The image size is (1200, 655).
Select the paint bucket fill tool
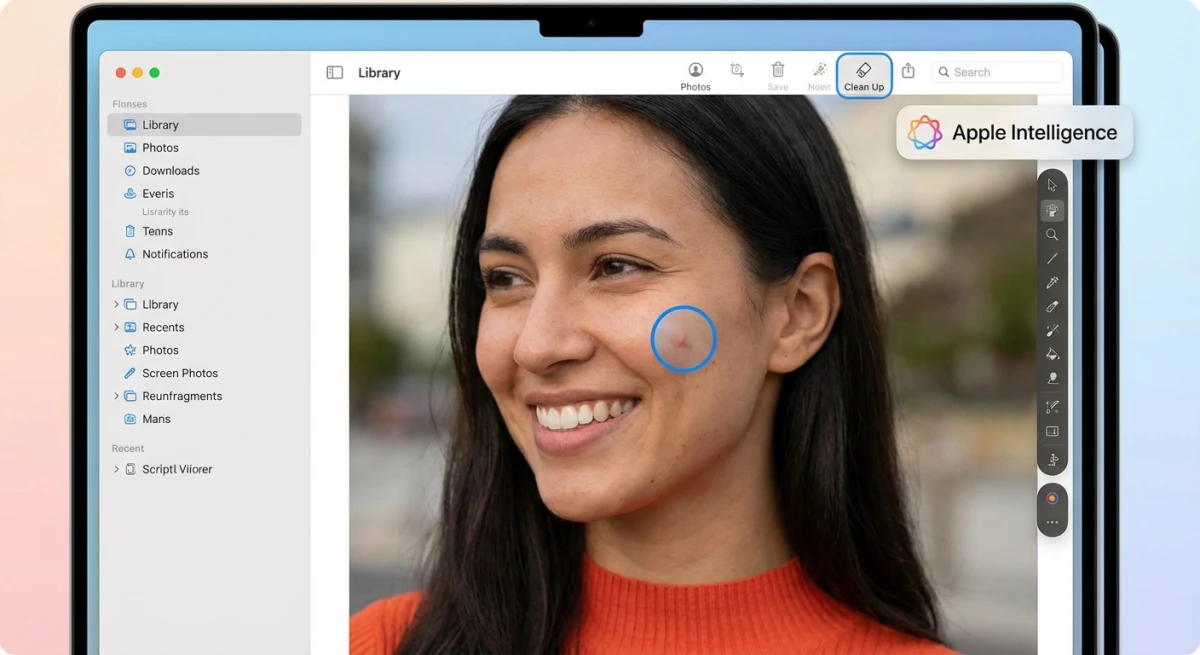pyautogui.click(x=1052, y=354)
